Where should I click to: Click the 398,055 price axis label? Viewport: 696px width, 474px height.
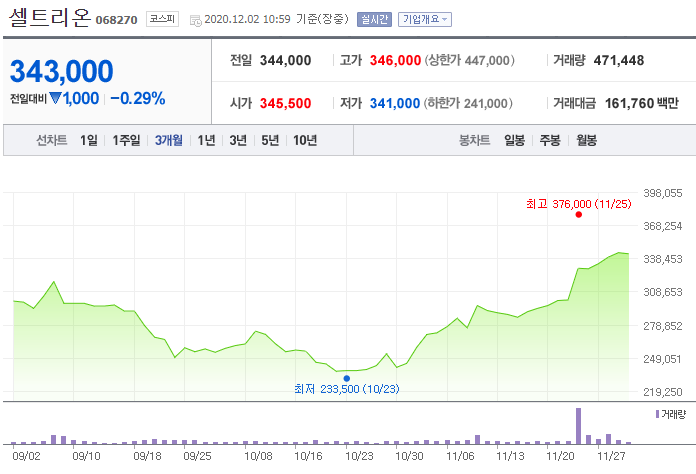coord(663,193)
